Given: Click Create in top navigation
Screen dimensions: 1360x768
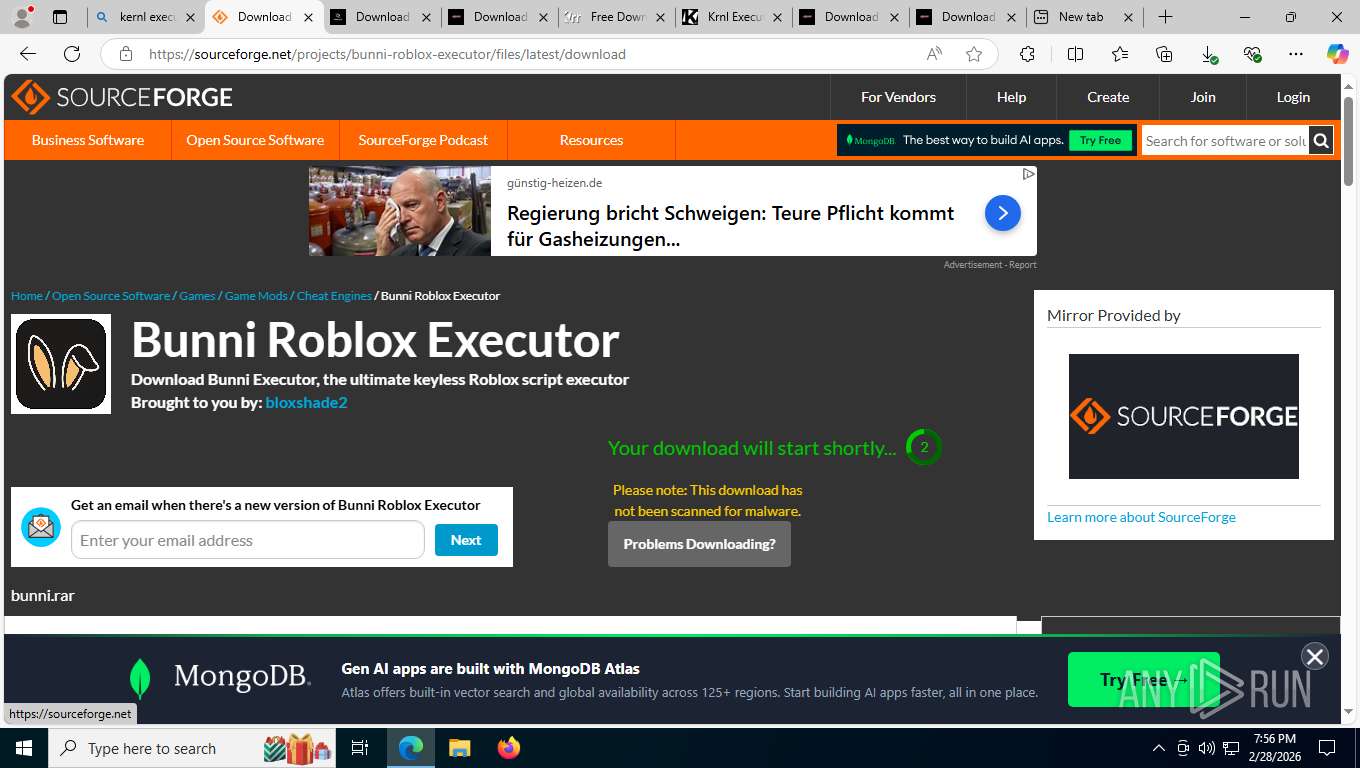Looking at the screenshot, I should coord(1108,97).
